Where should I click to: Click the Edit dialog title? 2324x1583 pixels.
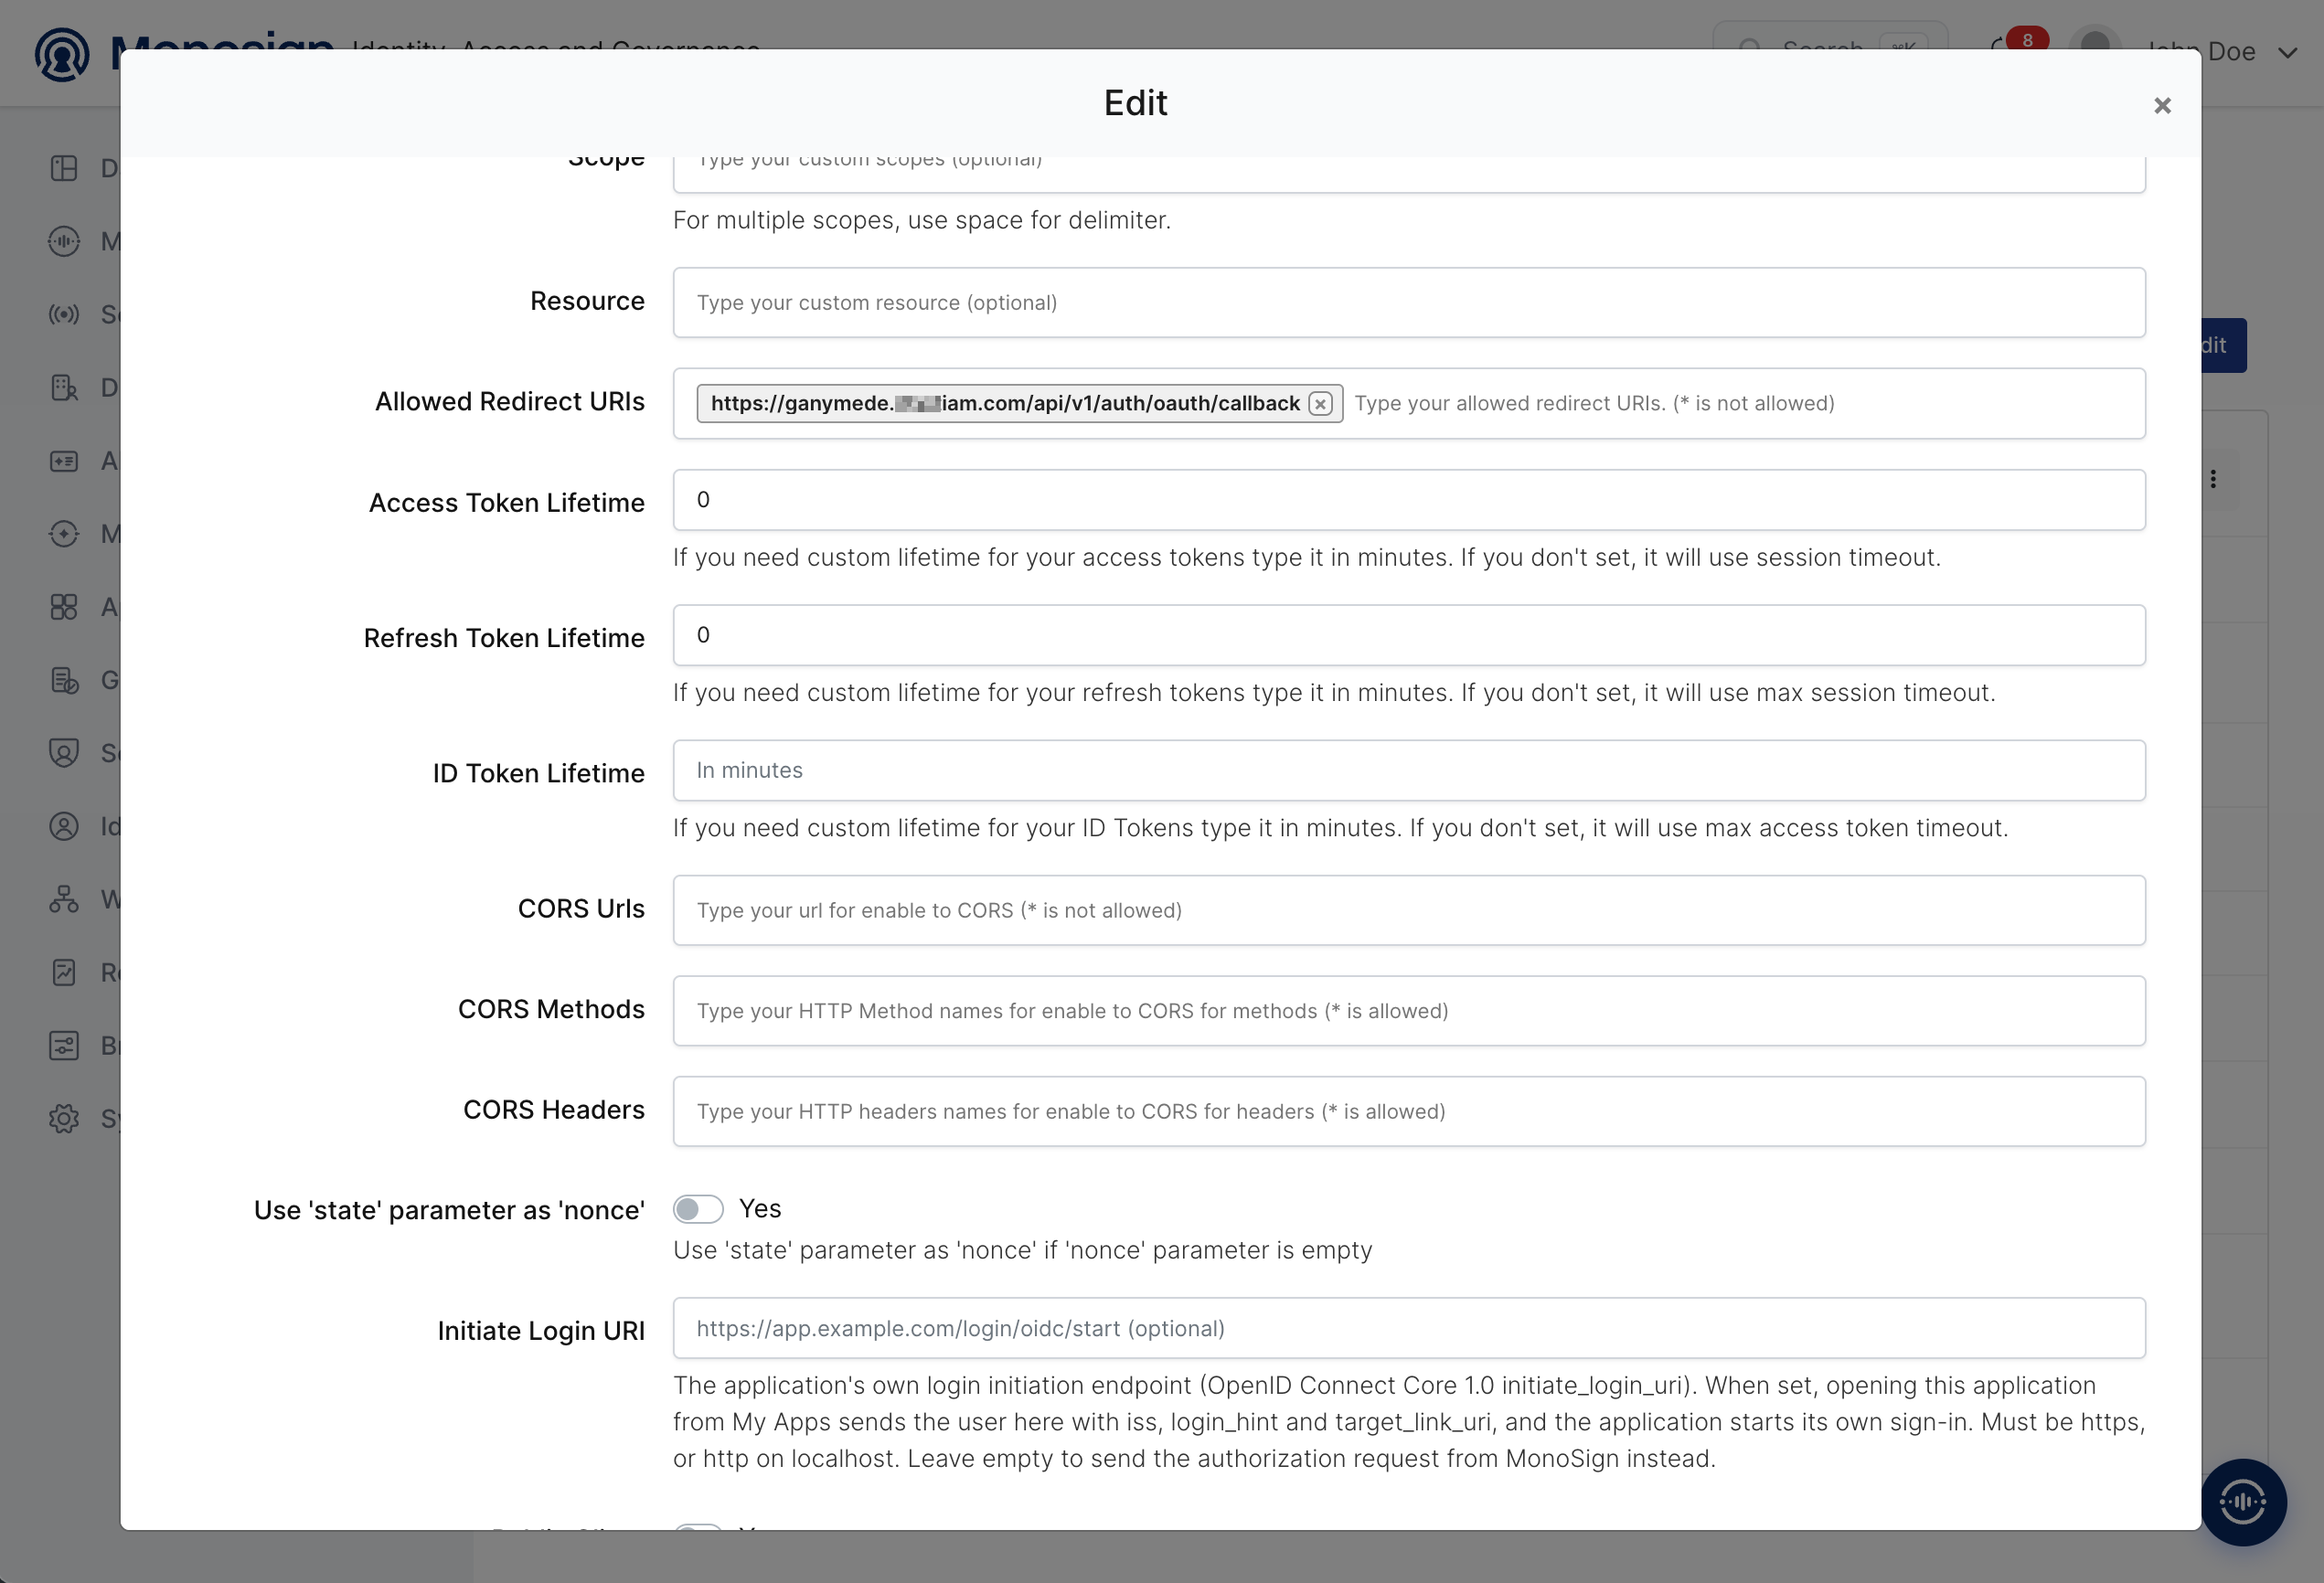(x=1135, y=103)
